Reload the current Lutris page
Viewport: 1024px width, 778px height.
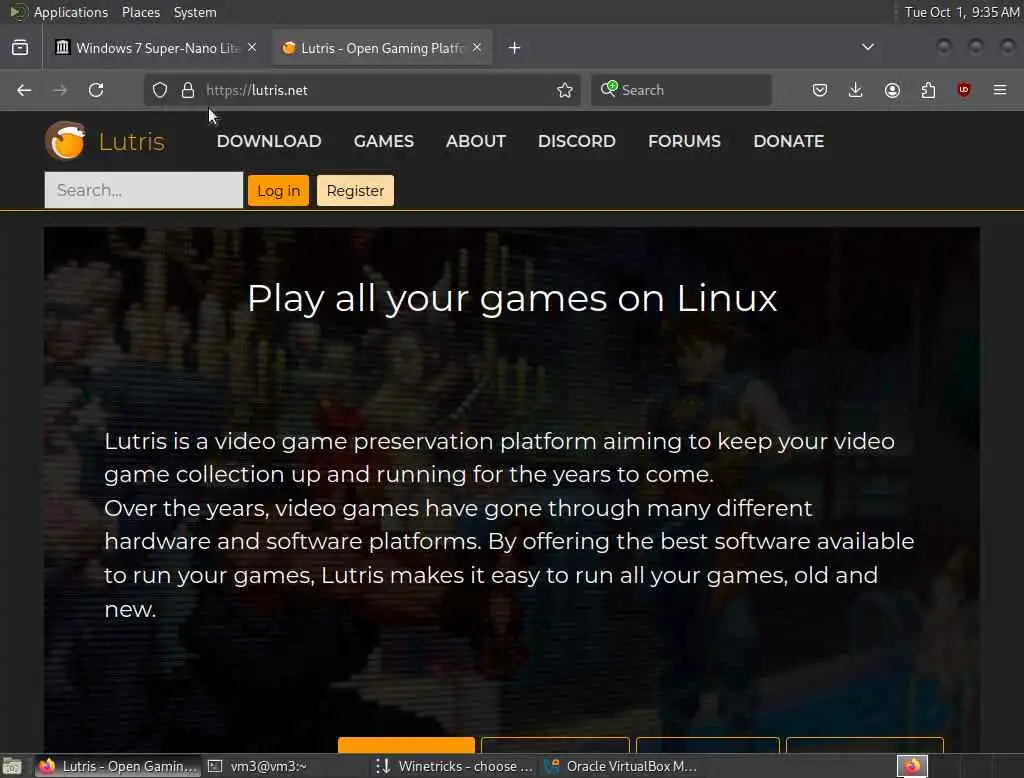click(x=96, y=90)
